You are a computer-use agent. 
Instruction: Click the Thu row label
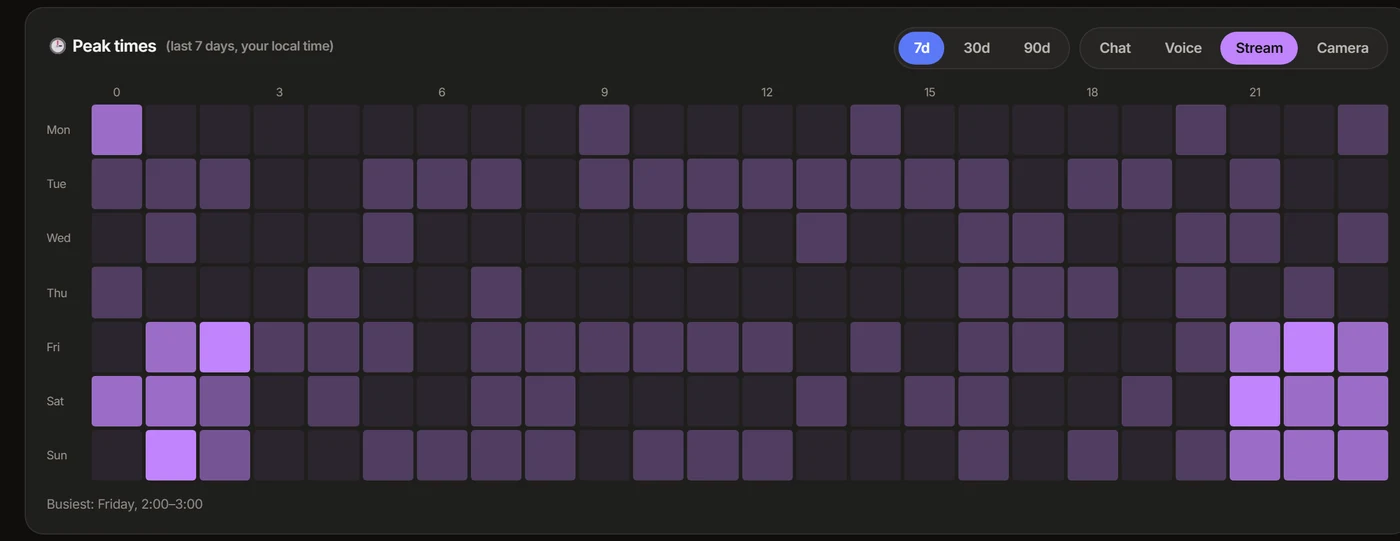coord(57,293)
